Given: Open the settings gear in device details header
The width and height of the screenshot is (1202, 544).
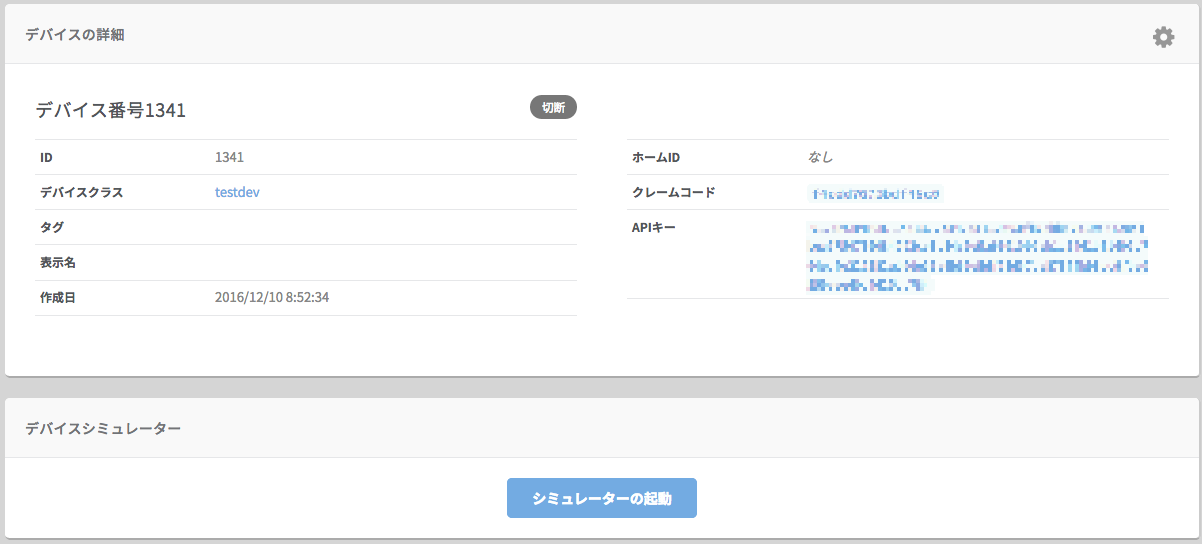Looking at the screenshot, I should pos(1163,37).
